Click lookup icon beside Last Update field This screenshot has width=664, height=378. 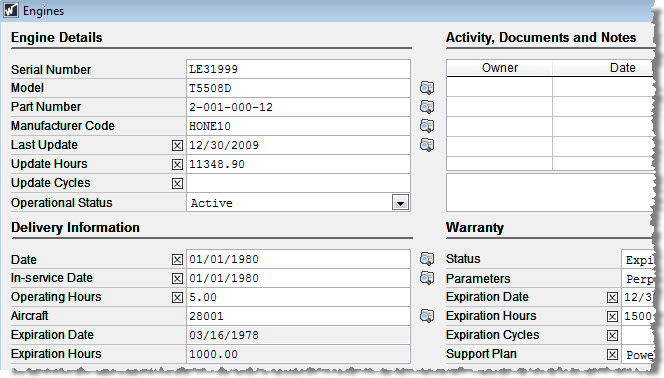[x=427, y=145]
